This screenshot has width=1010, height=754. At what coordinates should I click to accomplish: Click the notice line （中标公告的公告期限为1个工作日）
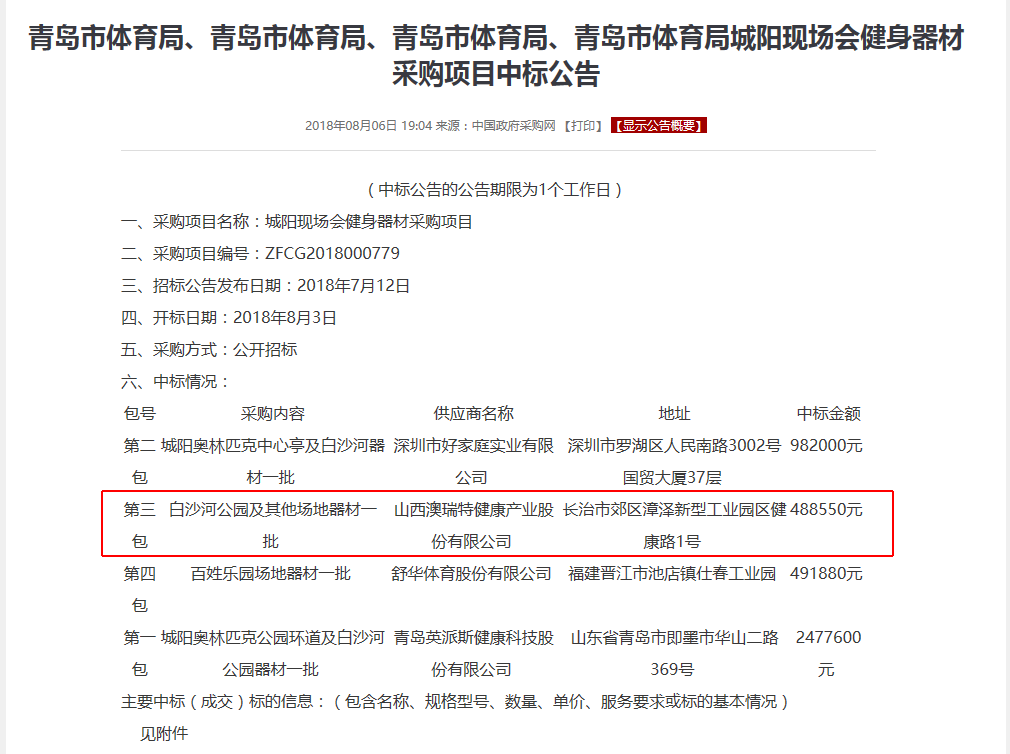point(494,190)
